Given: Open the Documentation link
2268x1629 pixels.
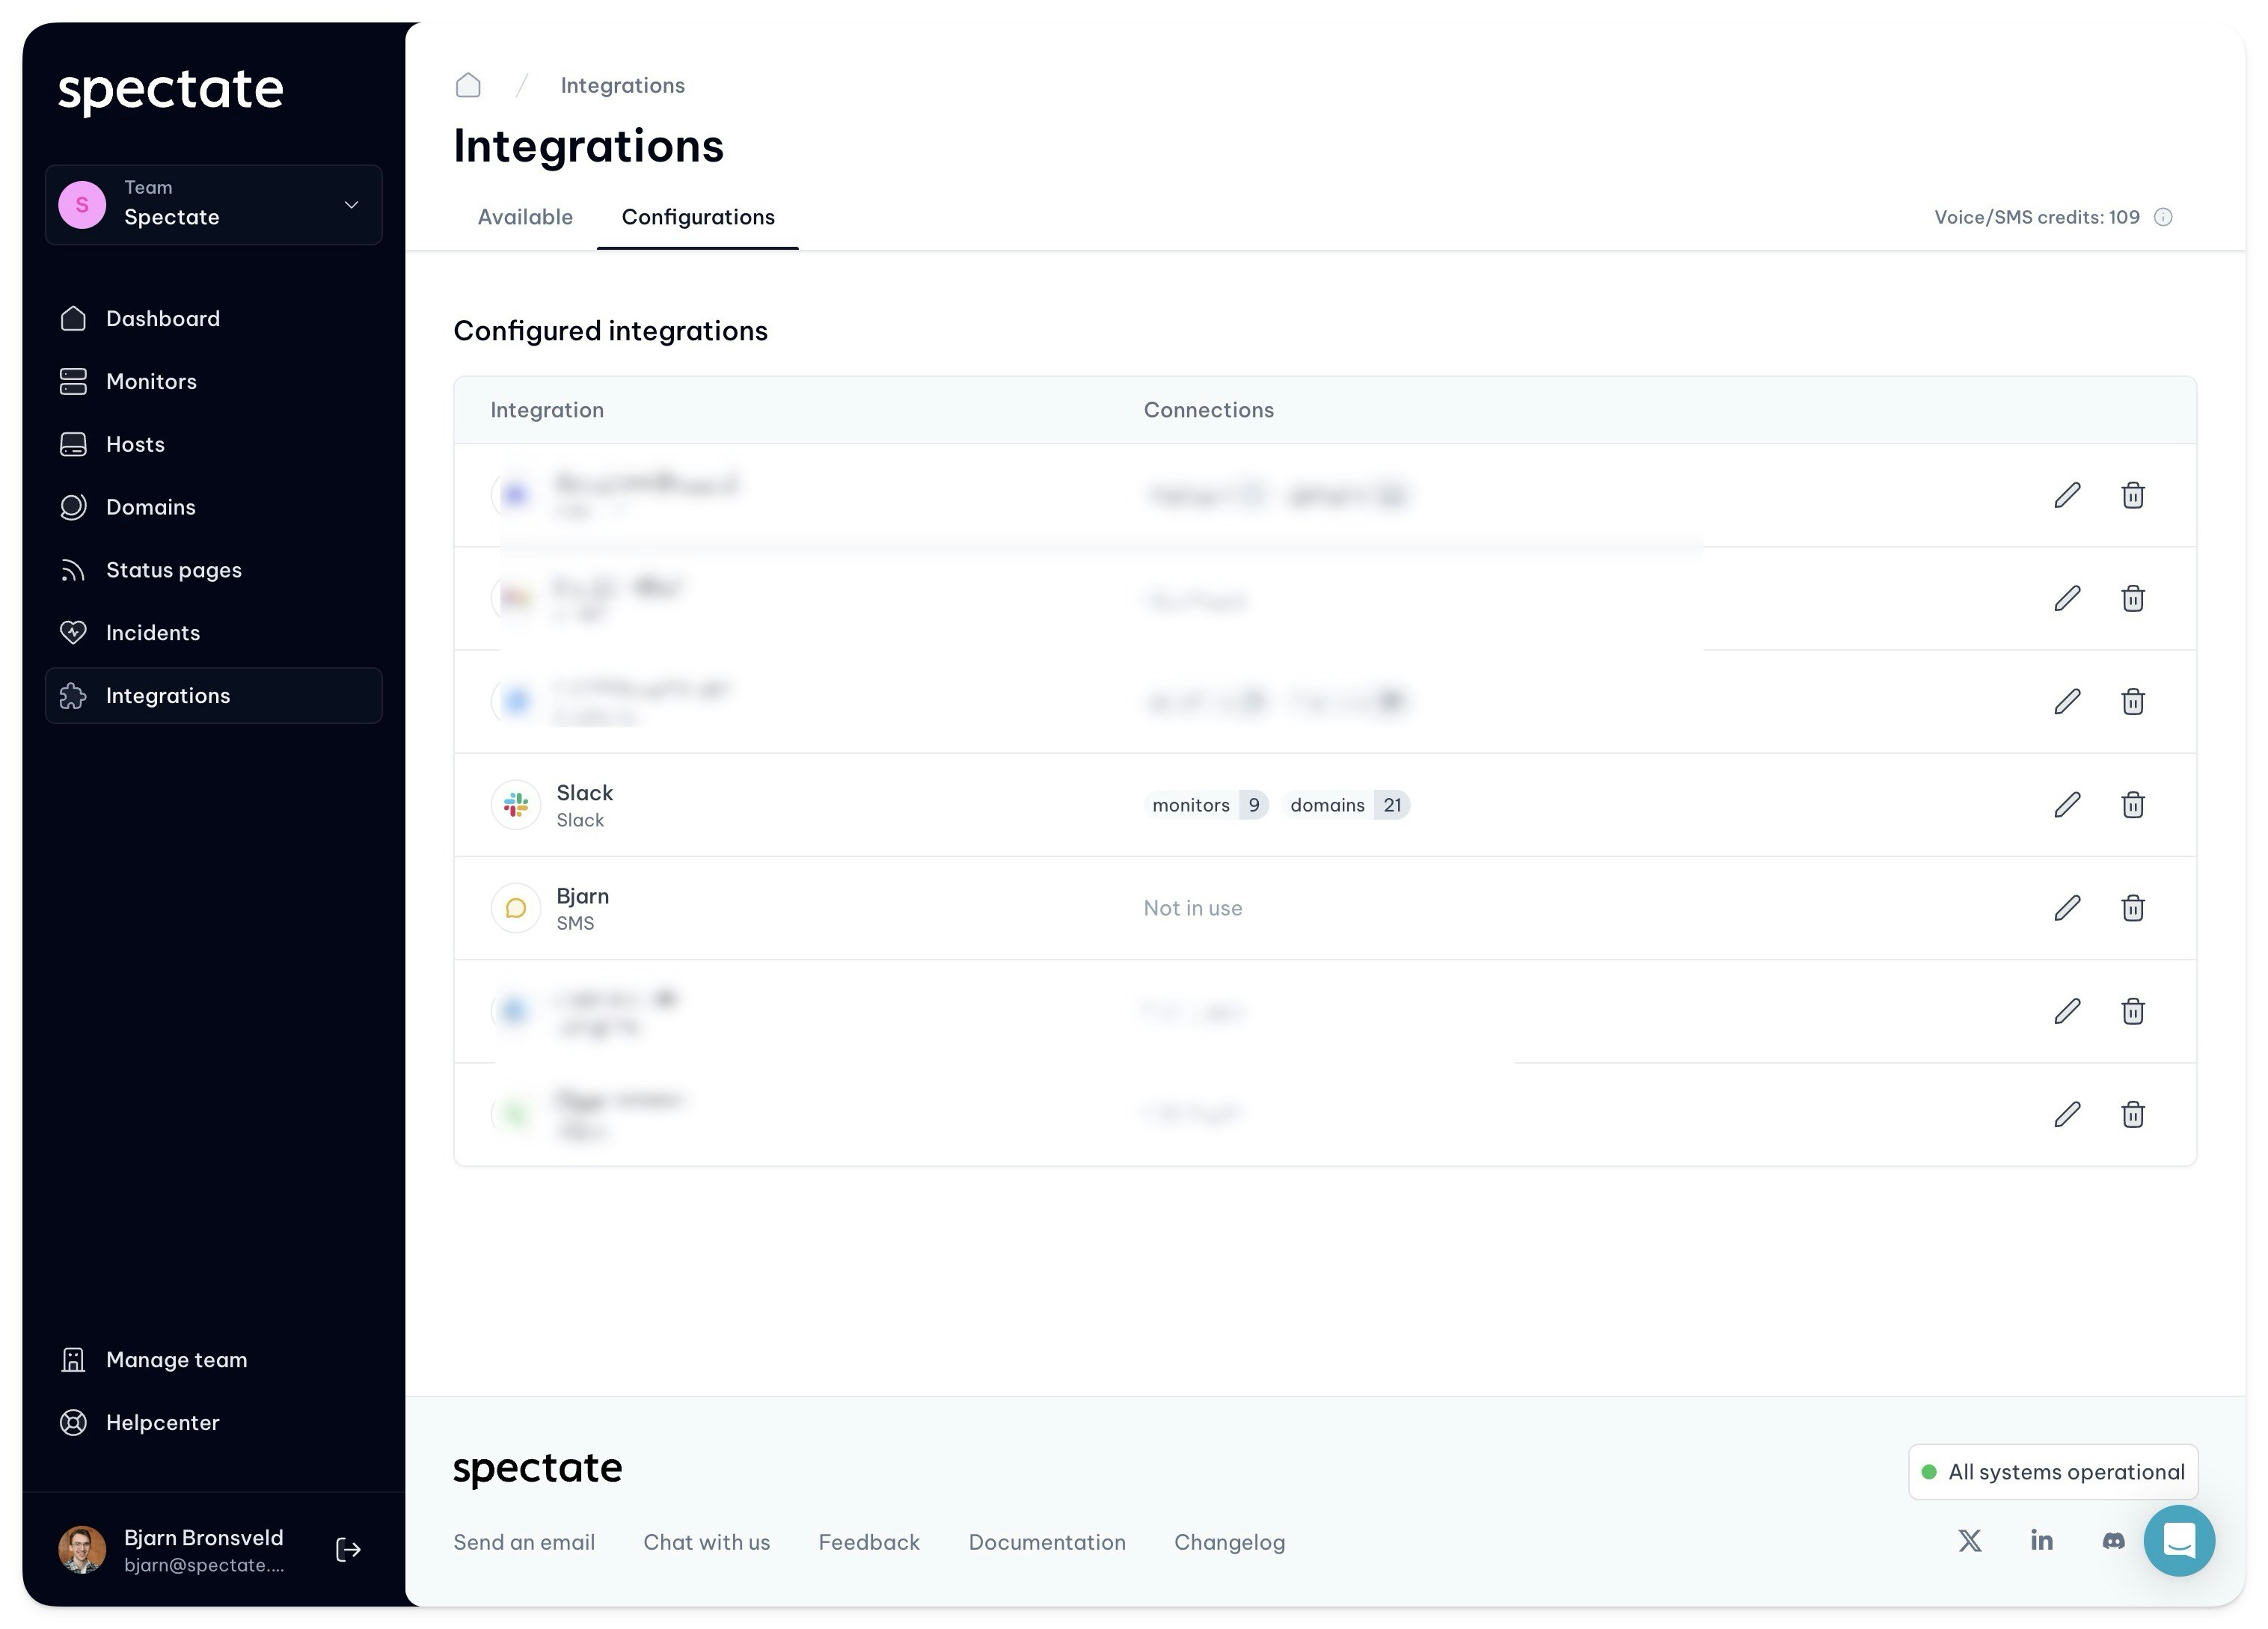Looking at the screenshot, I should click(1046, 1541).
